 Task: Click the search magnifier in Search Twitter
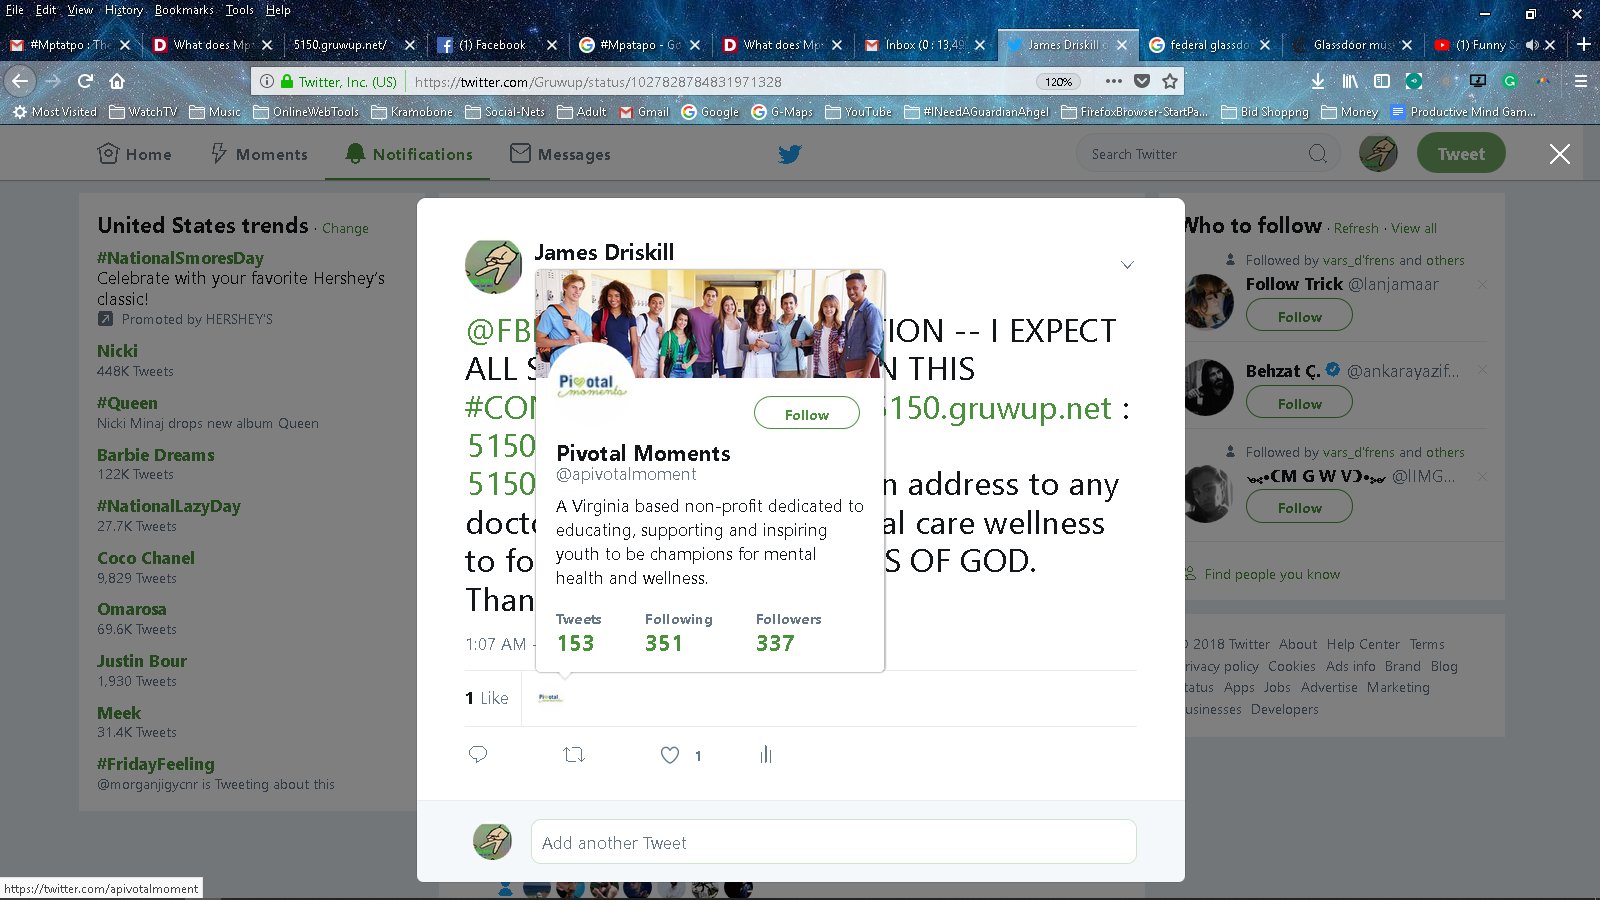tap(1318, 154)
